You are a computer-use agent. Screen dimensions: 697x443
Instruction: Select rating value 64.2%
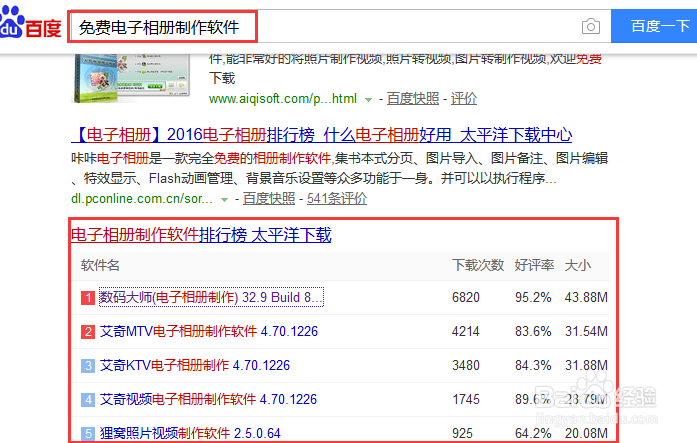(x=533, y=433)
